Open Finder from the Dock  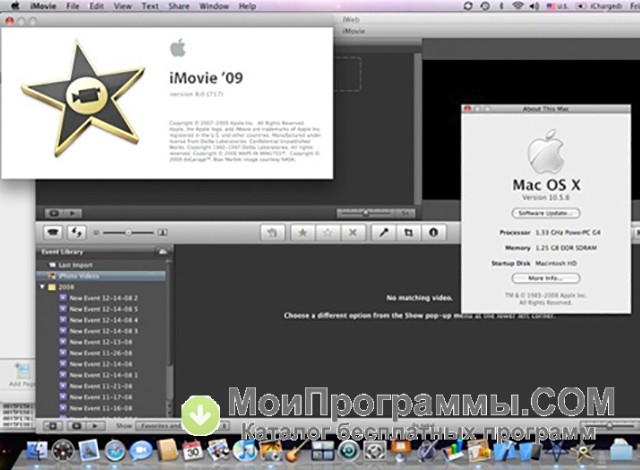coord(38,451)
